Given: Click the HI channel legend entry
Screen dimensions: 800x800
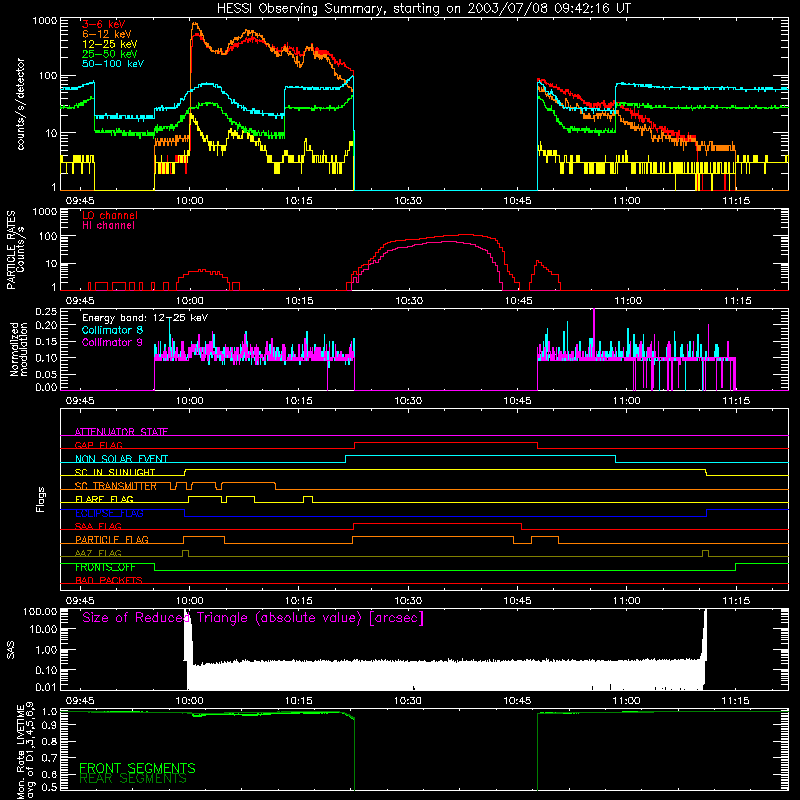Looking at the screenshot, I should [108, 226].
